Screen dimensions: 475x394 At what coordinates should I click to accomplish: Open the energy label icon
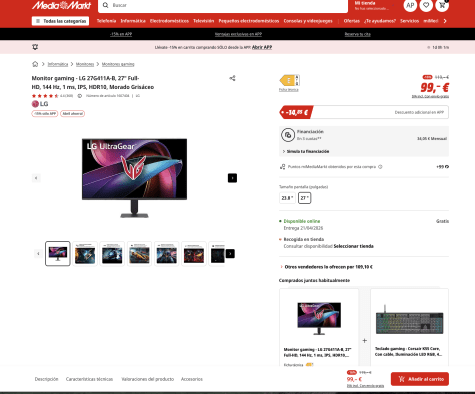[289, 80]
